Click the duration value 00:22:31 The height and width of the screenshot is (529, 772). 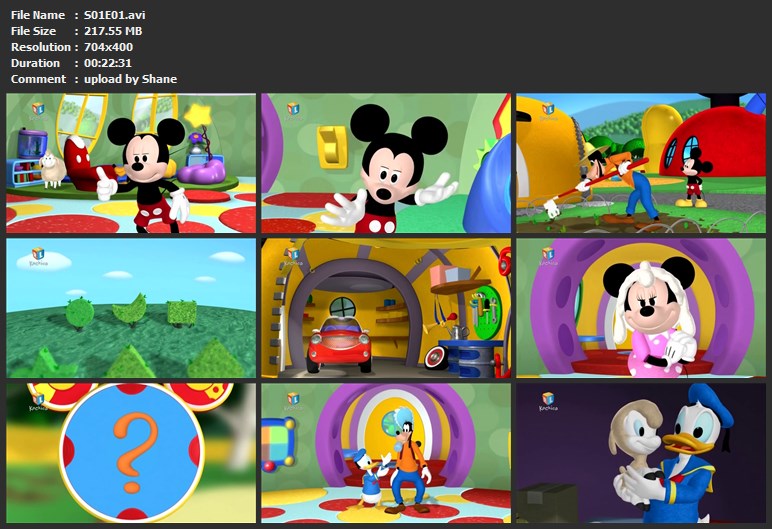pyautogui.click(x=108, y=63)
